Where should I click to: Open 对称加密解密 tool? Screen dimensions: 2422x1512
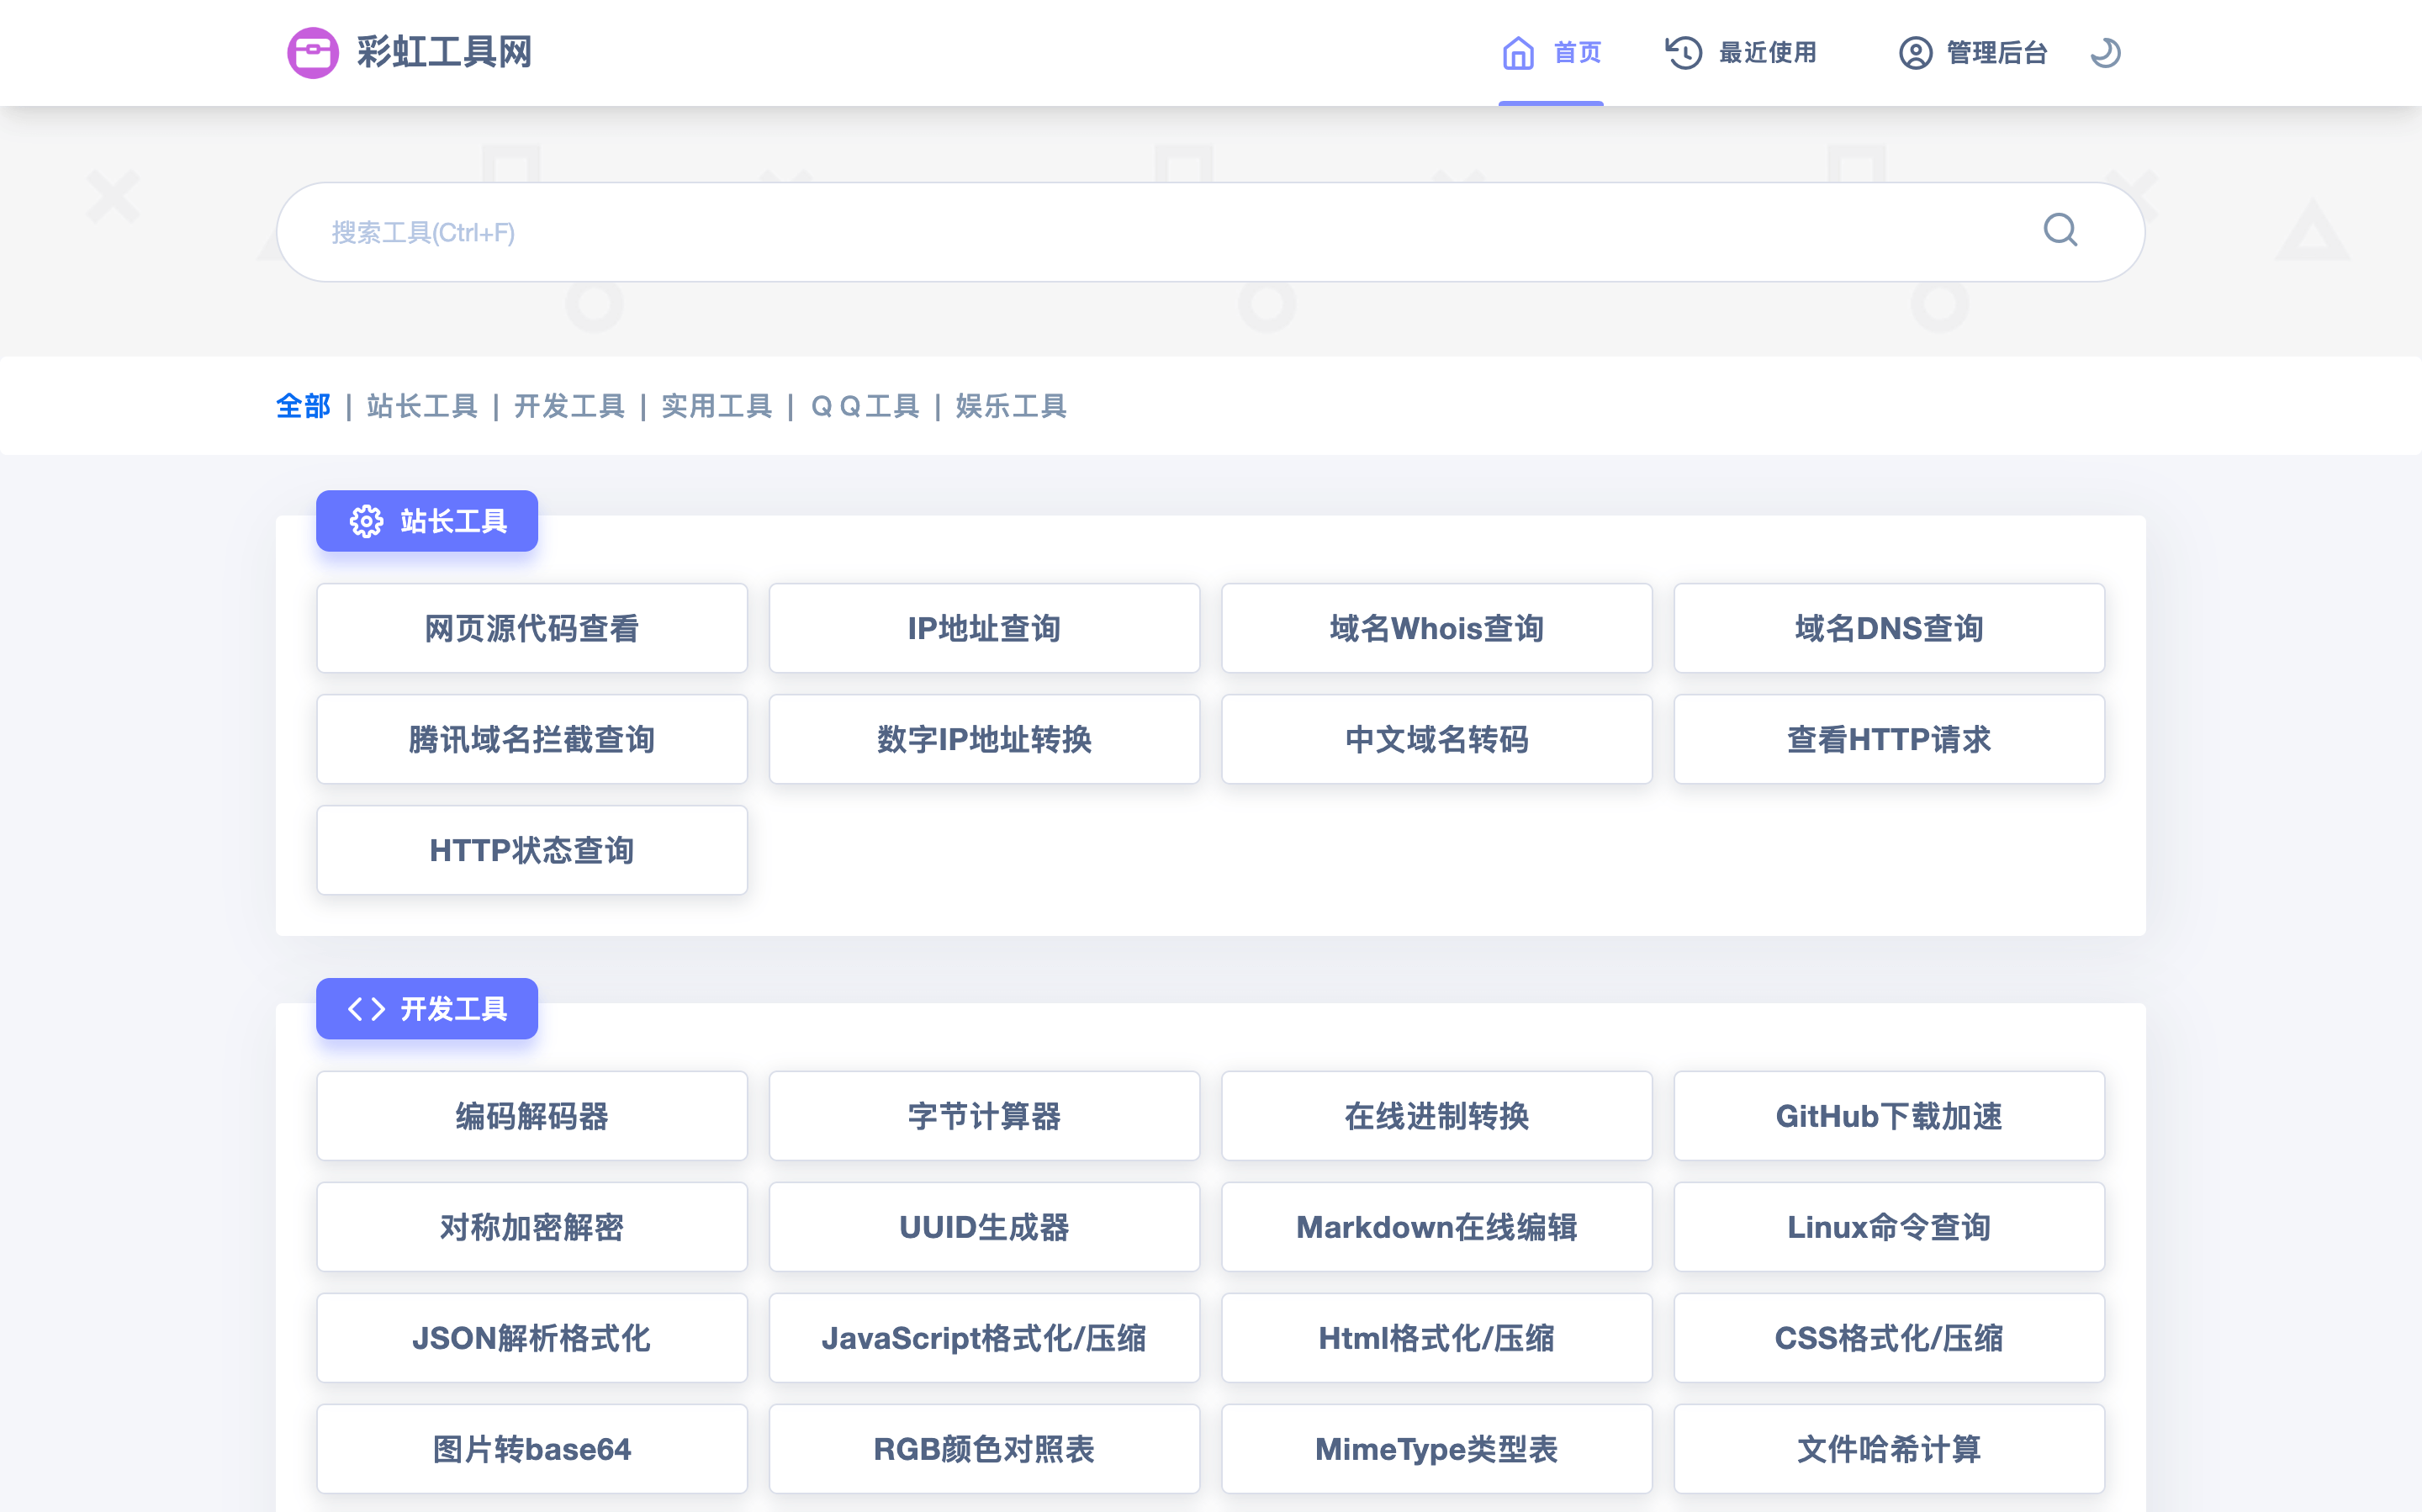(532, 1227)
